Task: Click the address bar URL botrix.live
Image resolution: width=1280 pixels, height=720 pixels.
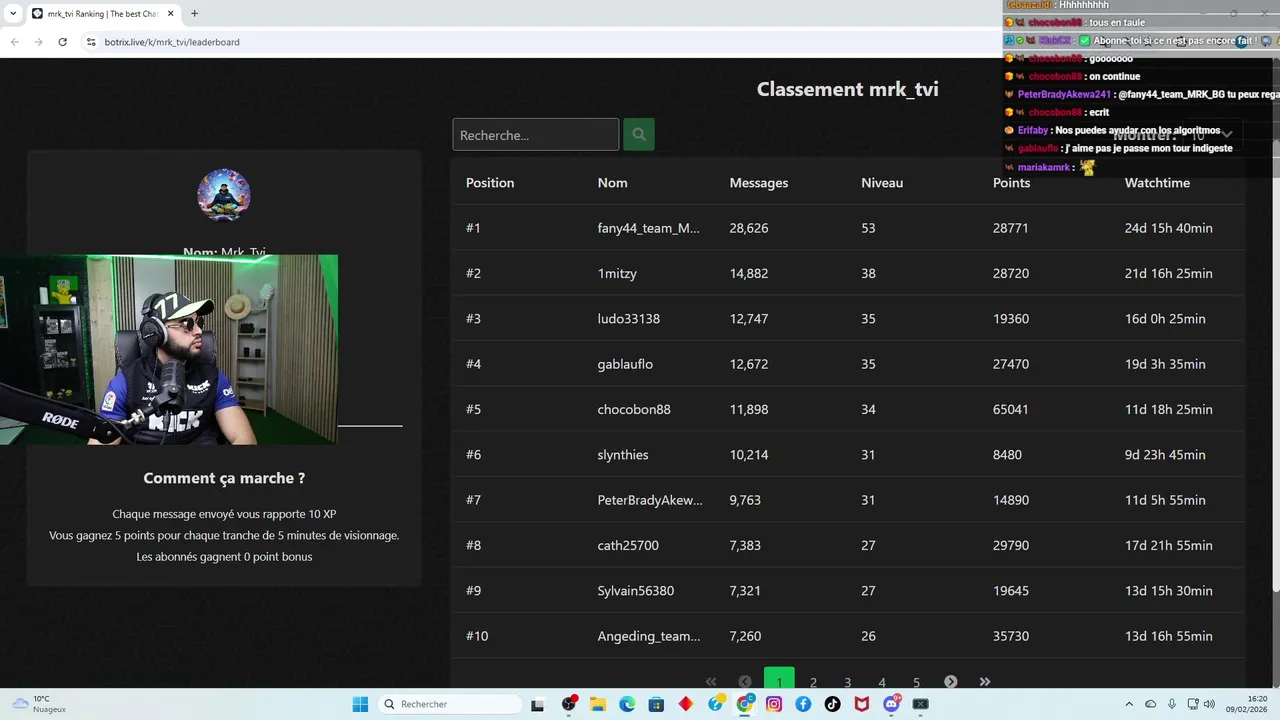Action: 172,42
